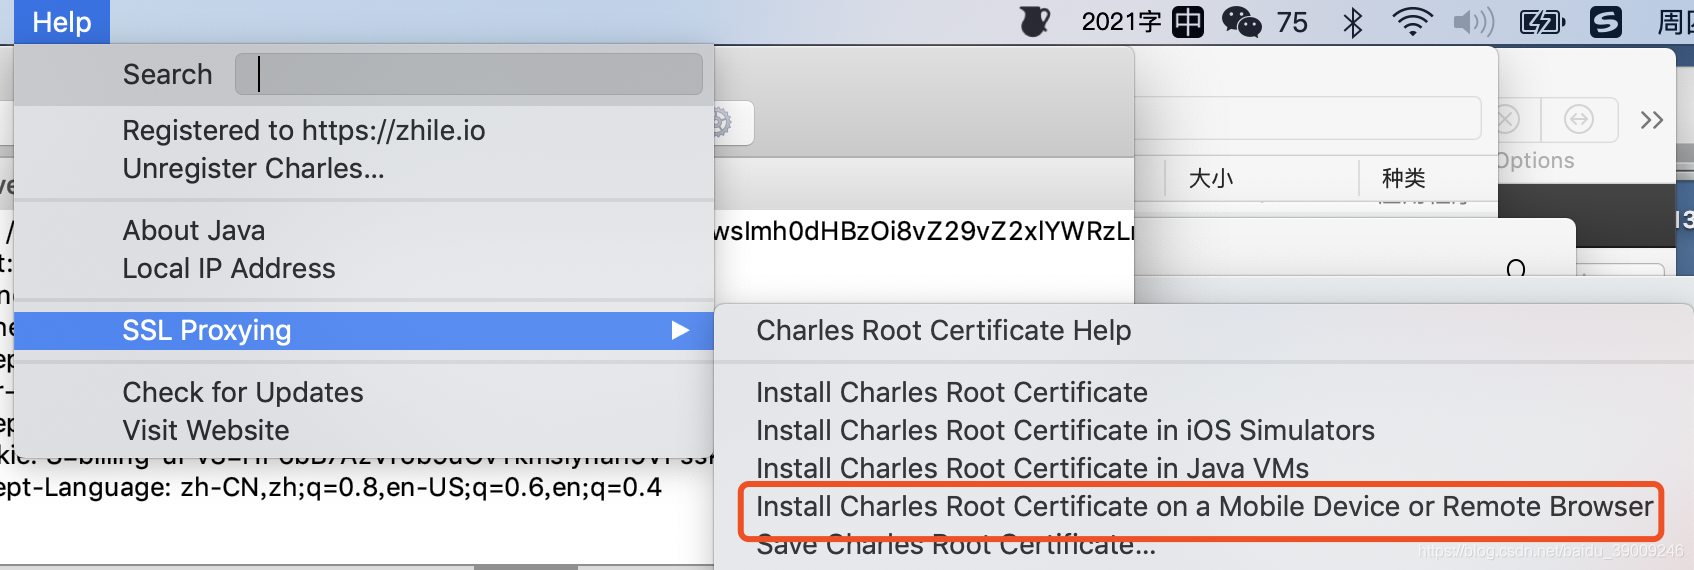This screenshot has width=1694, height=570.
Task: Click the Charles teapot menu bar icon
Action: tap(1034, 21)
